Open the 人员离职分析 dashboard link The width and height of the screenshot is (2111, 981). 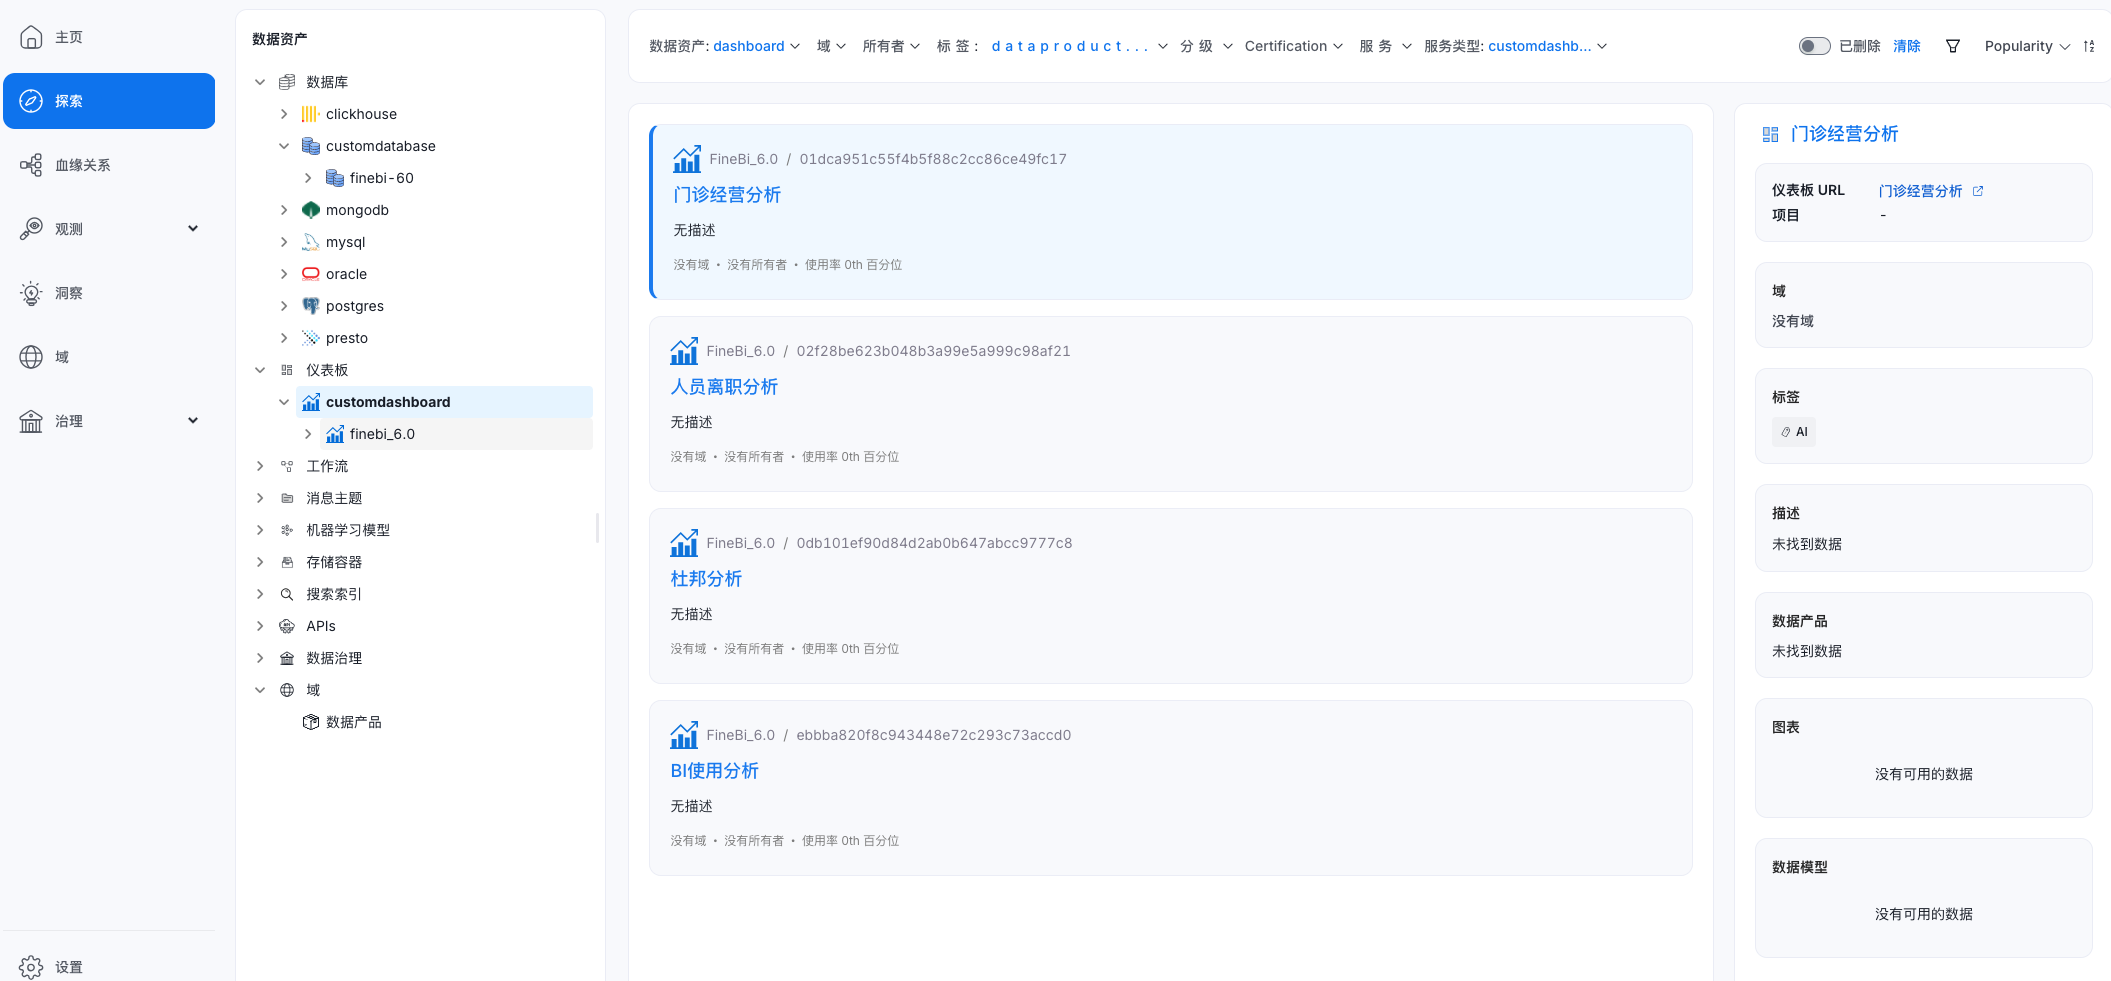(x=724, y=387)
